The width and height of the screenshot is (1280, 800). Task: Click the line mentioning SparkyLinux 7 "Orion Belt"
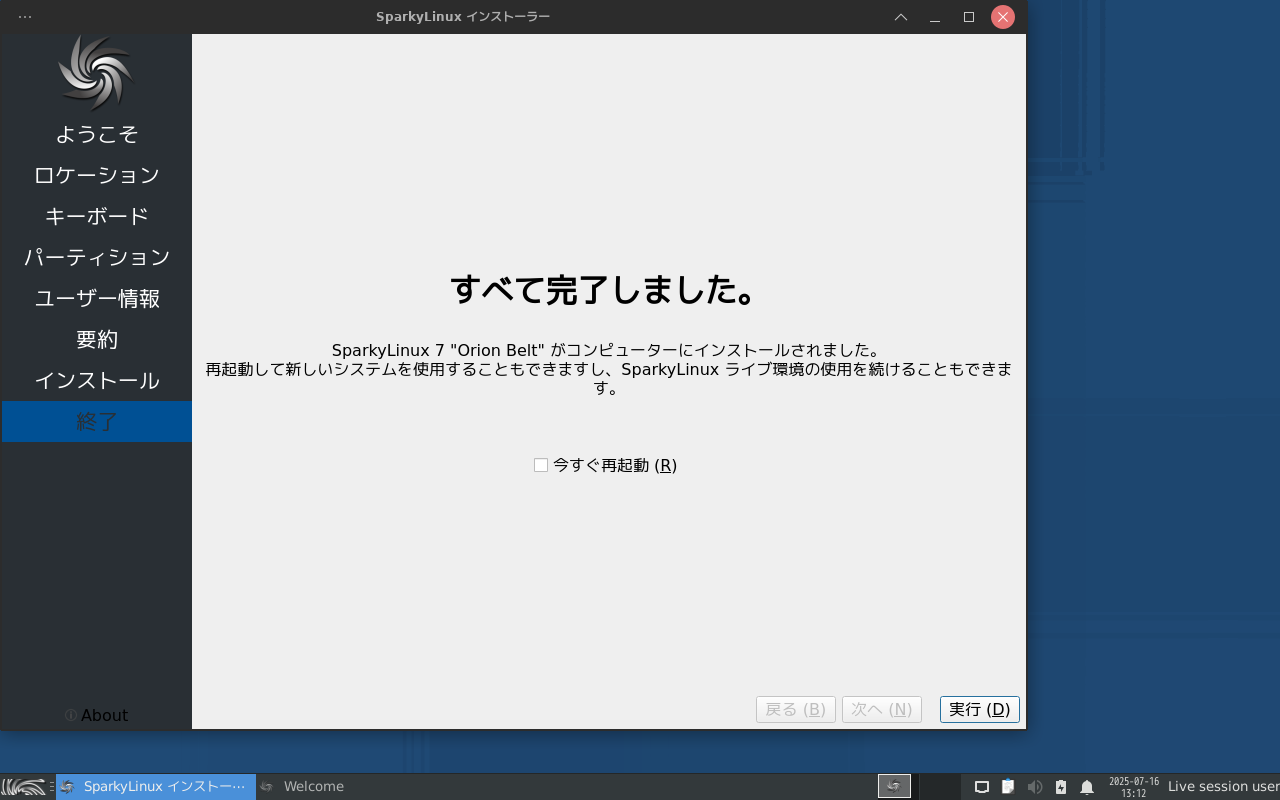pyautogui.click(x=606, y=350)
